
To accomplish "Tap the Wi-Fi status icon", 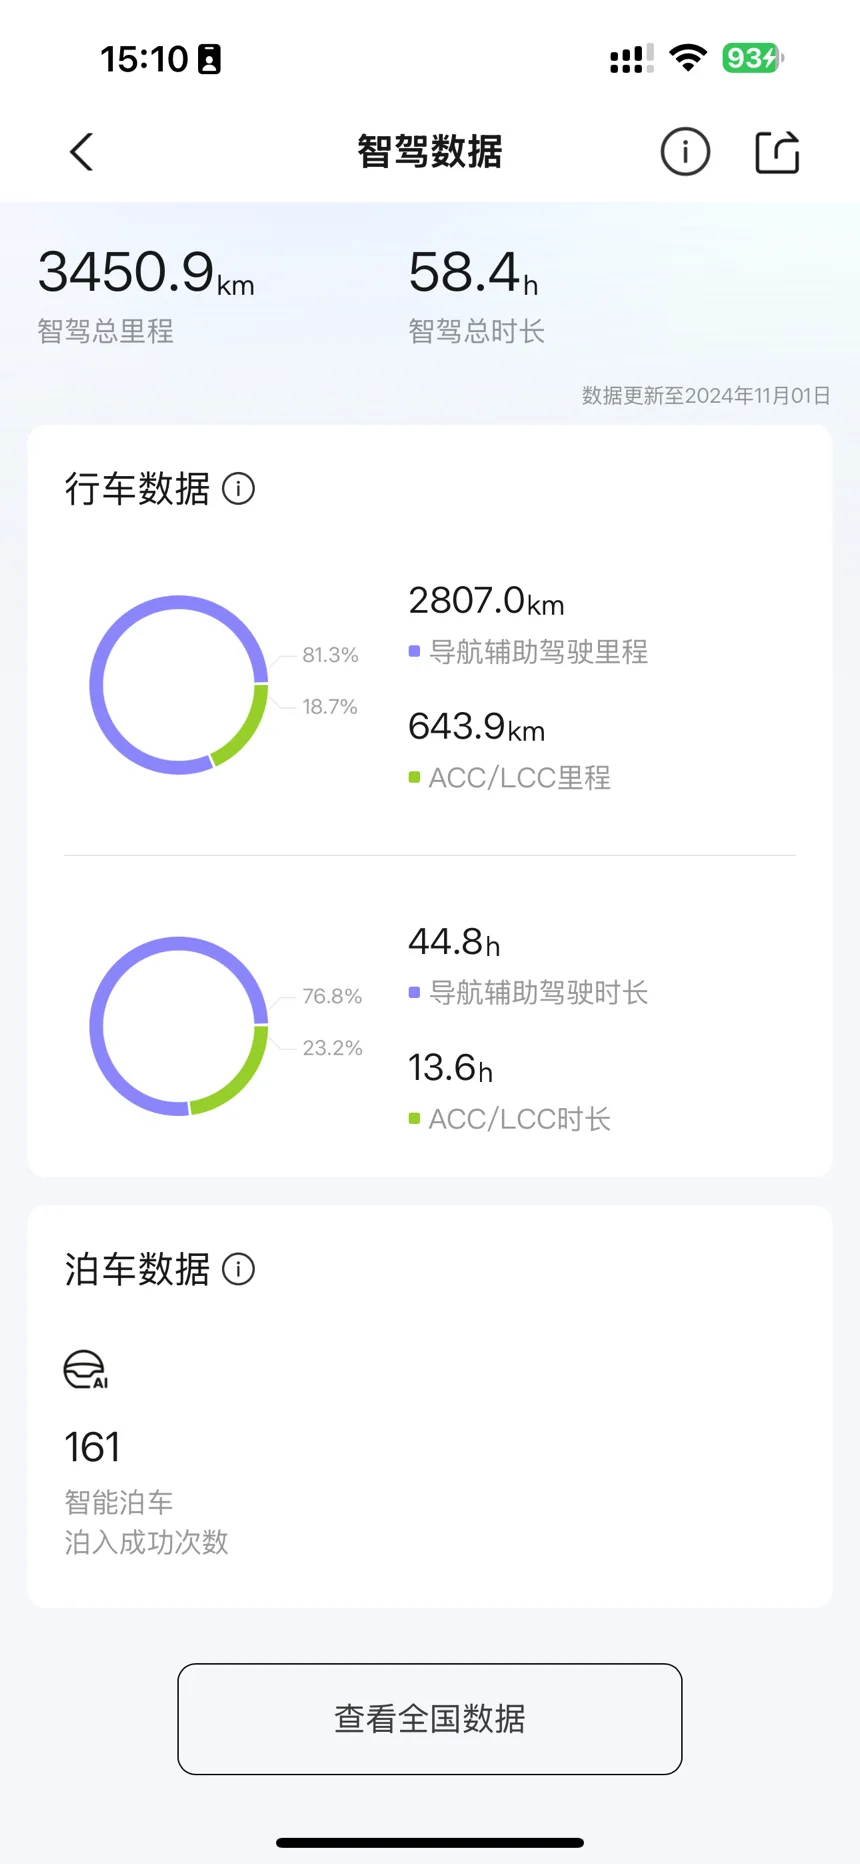I will 687,58.
